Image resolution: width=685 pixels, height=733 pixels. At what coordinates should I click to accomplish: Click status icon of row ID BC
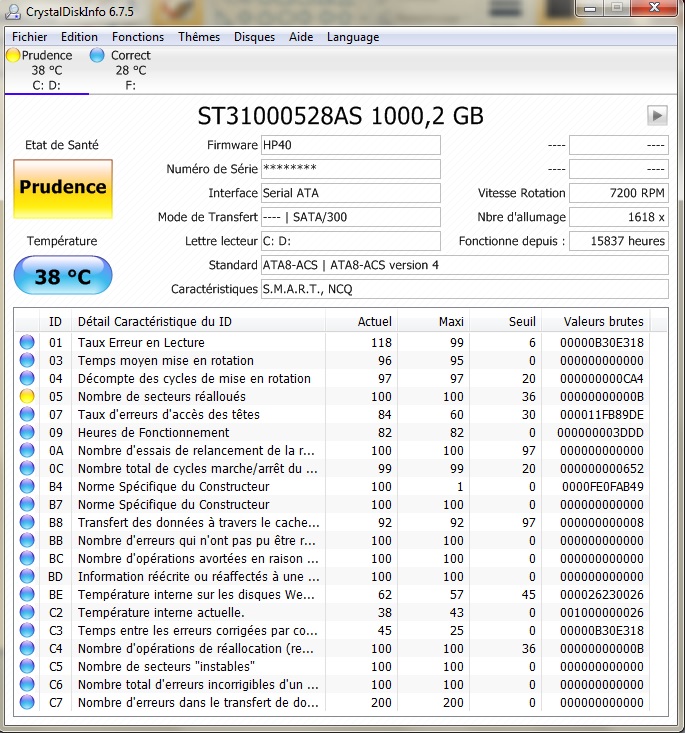[x=27, y=558]
